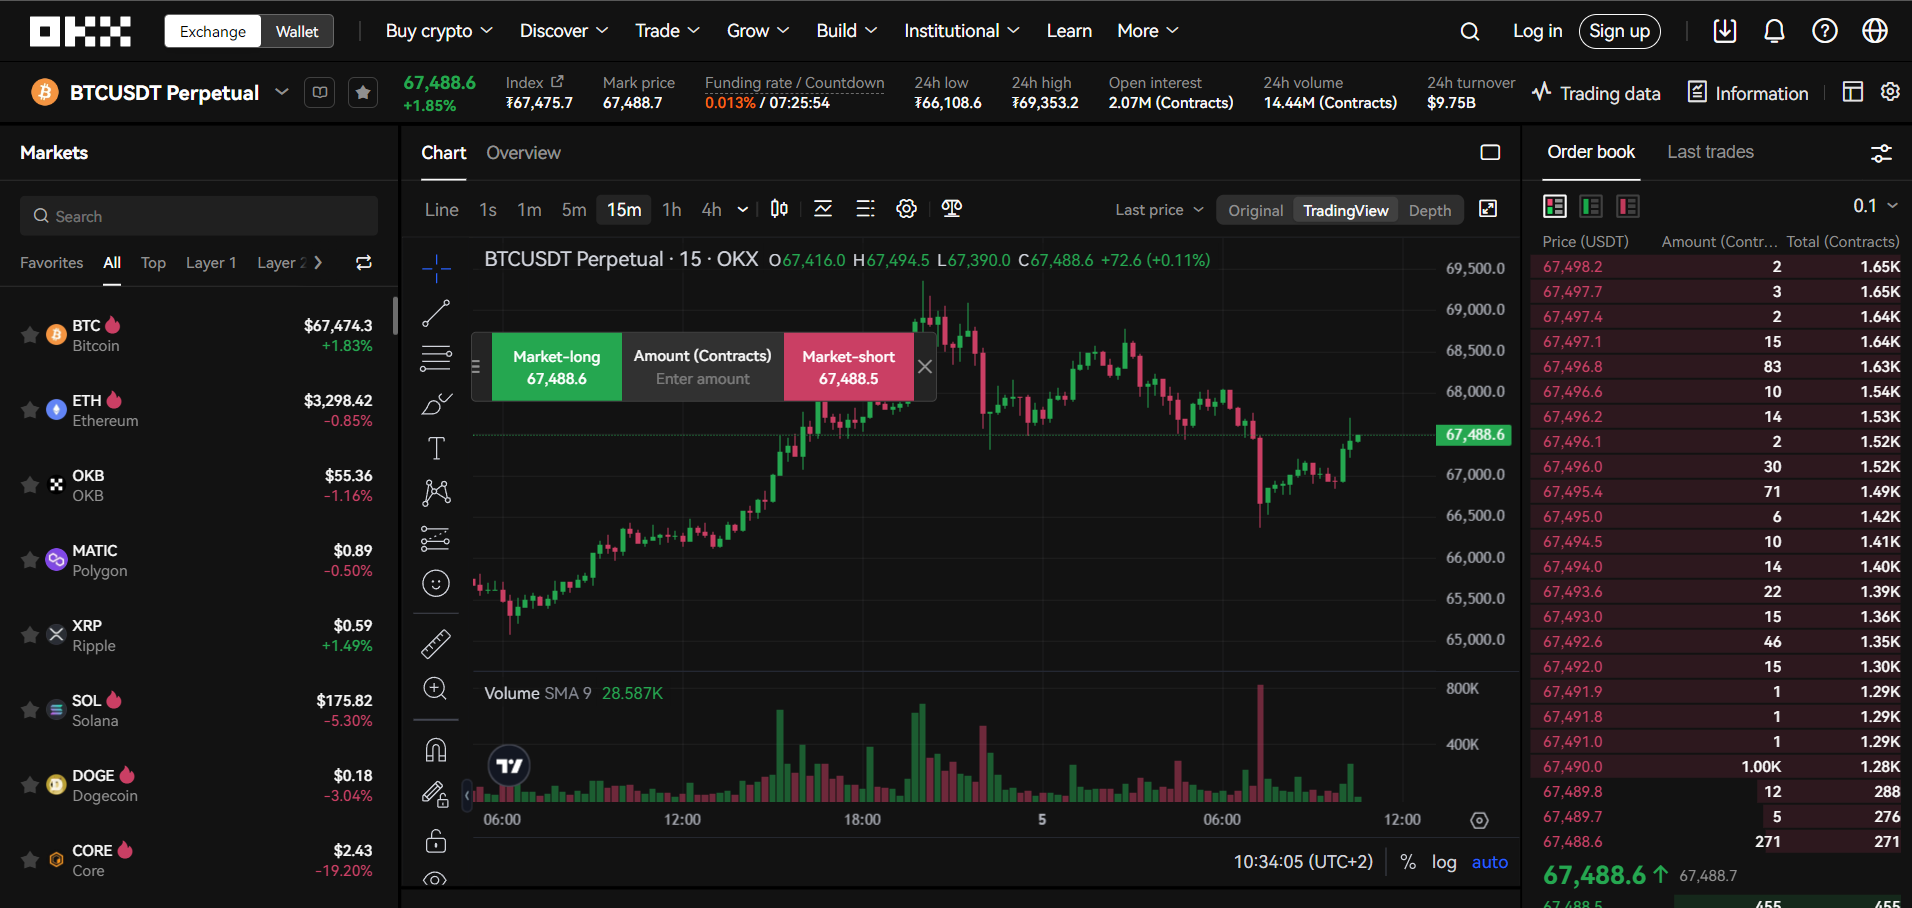Switch order book to sell-only view
Viewport: 1912px width, 908px height.
point(1628,206)
